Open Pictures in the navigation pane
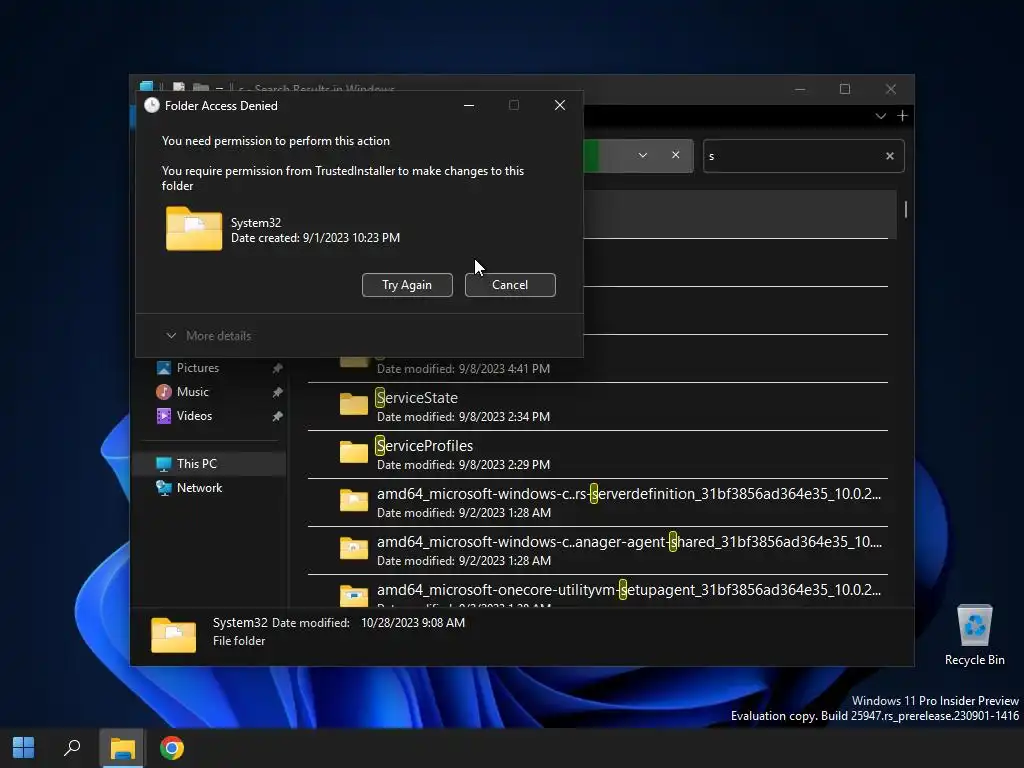The height and width of the screenshot is (768, 1024). pyautogui.click(x=198, y=368)
